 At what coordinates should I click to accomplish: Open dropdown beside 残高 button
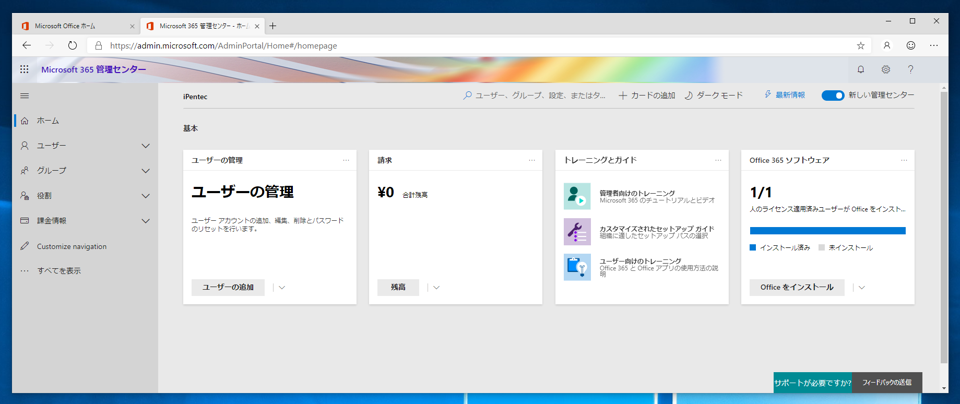[x=437, y=288]
